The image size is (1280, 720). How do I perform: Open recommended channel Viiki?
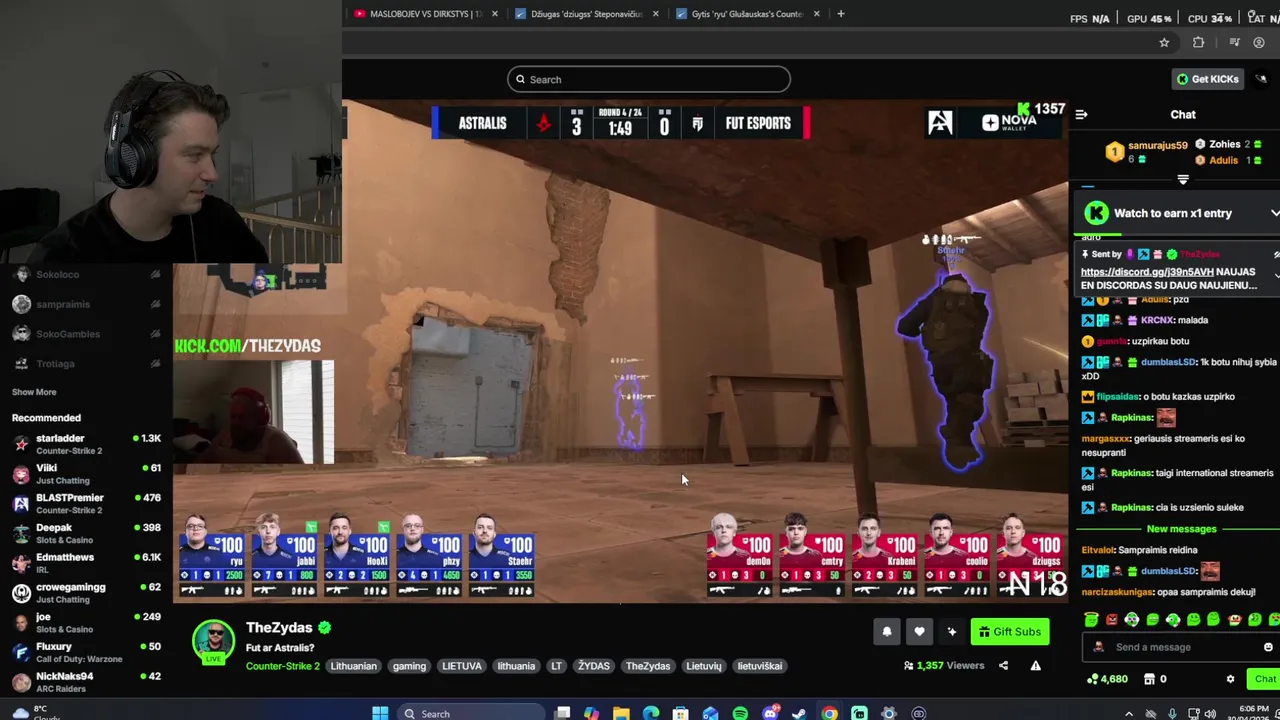88,474
